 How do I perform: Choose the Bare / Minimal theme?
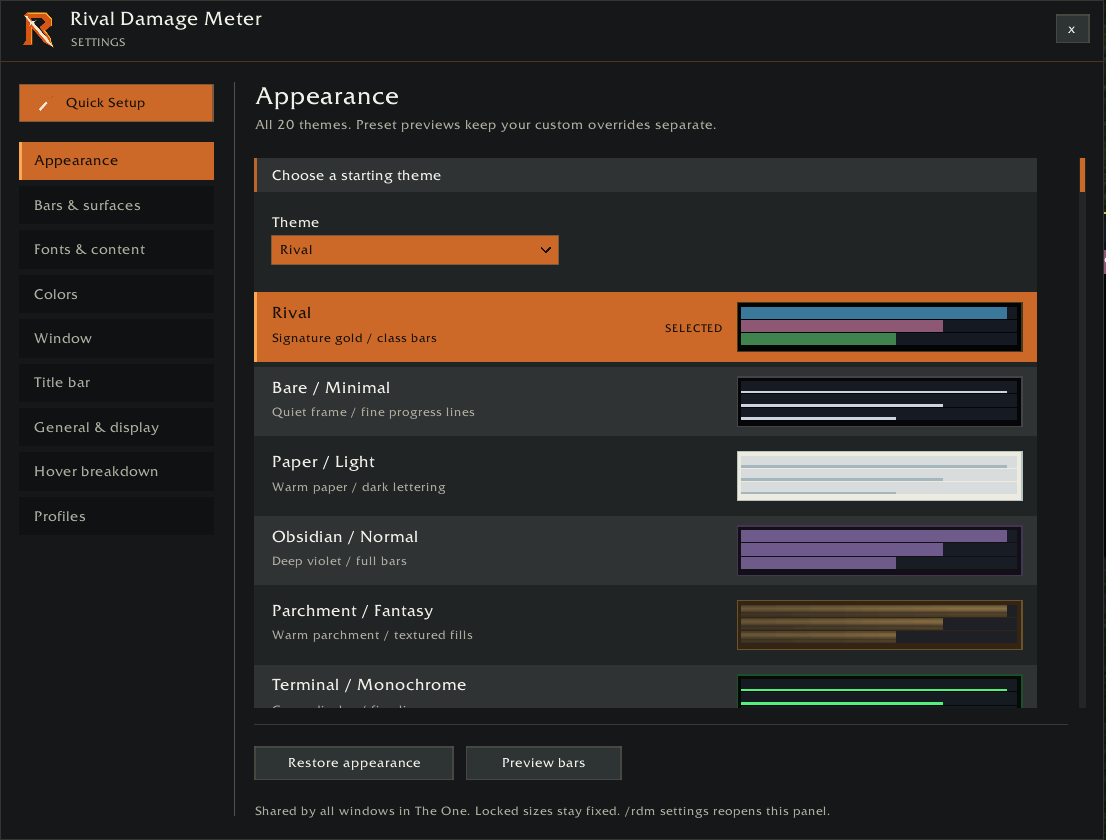point(645,401)
